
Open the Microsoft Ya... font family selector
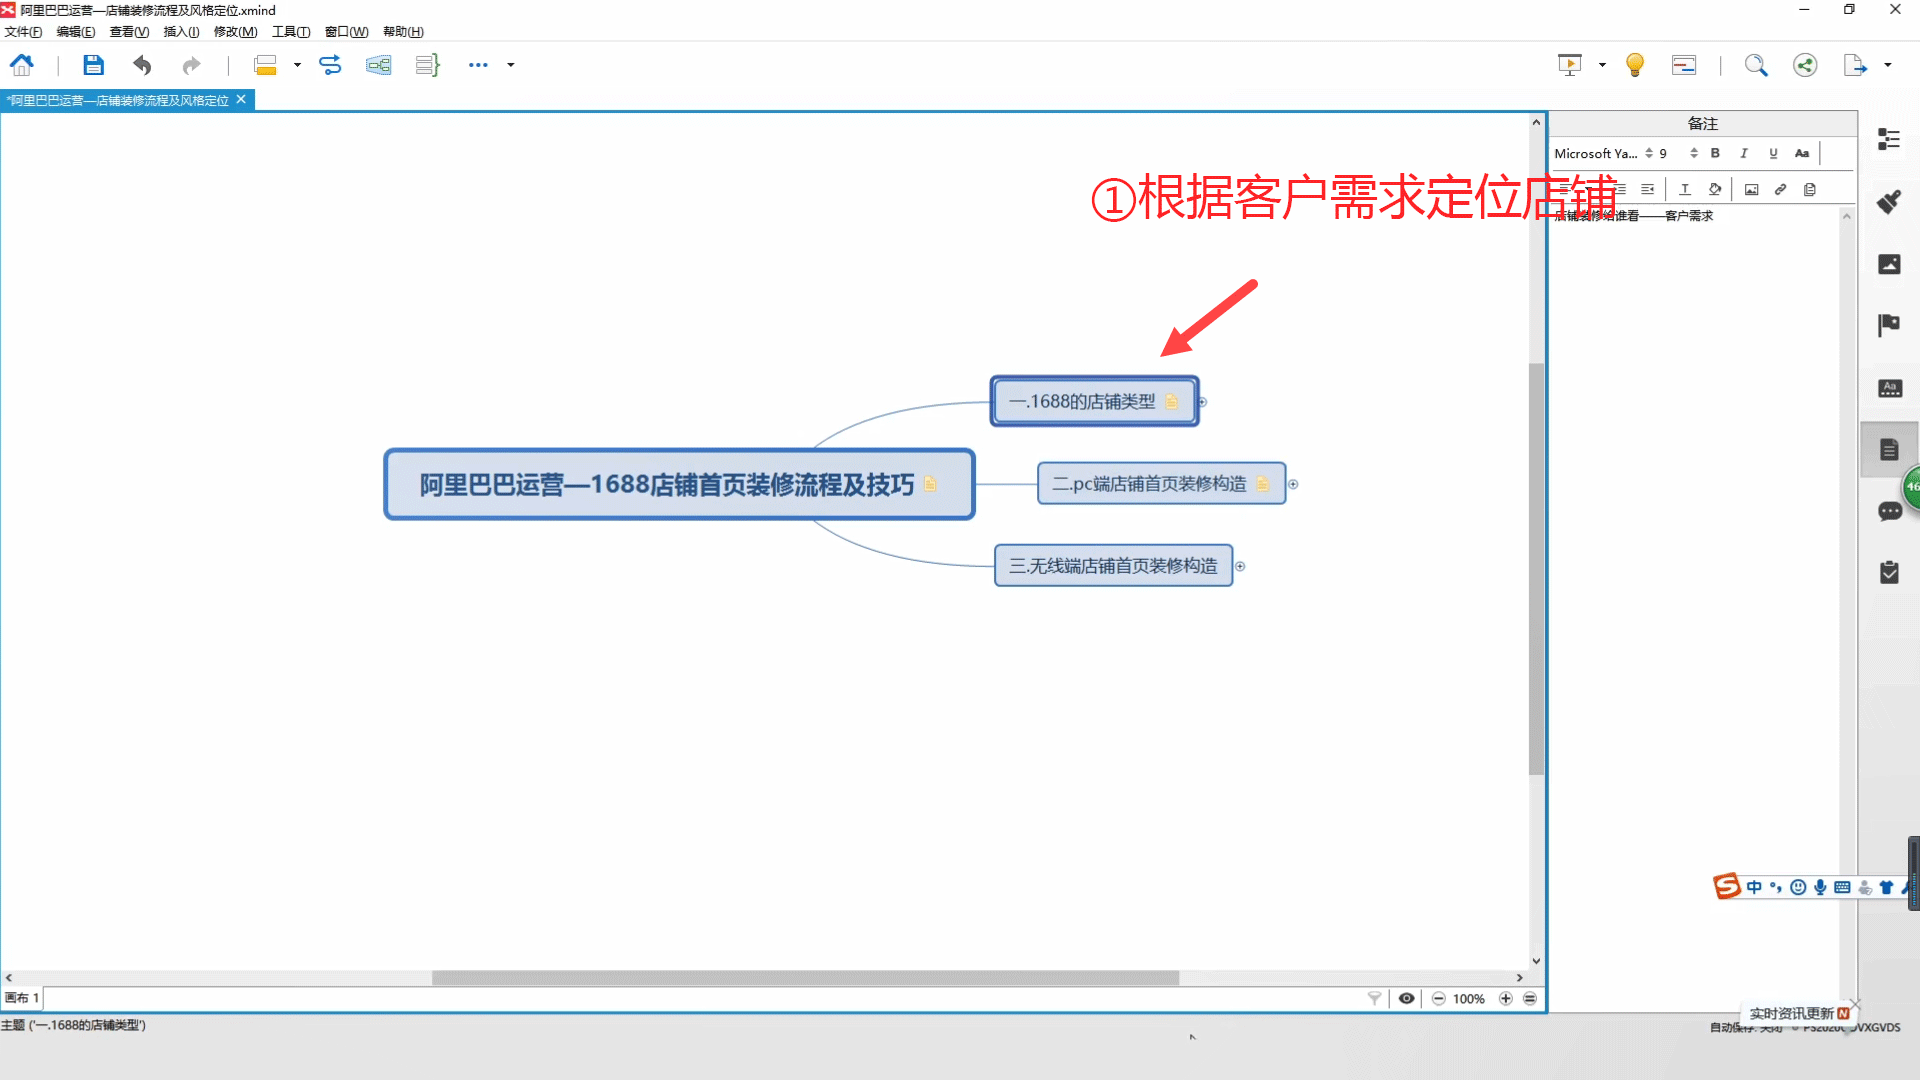point(1603,153)
